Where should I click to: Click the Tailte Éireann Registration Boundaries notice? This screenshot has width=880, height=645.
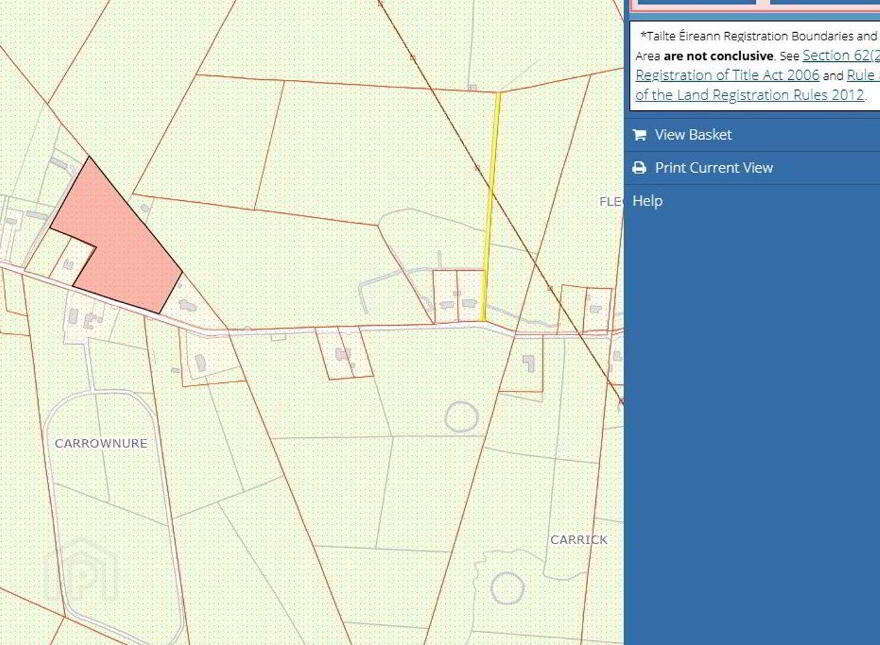[755, 66]
